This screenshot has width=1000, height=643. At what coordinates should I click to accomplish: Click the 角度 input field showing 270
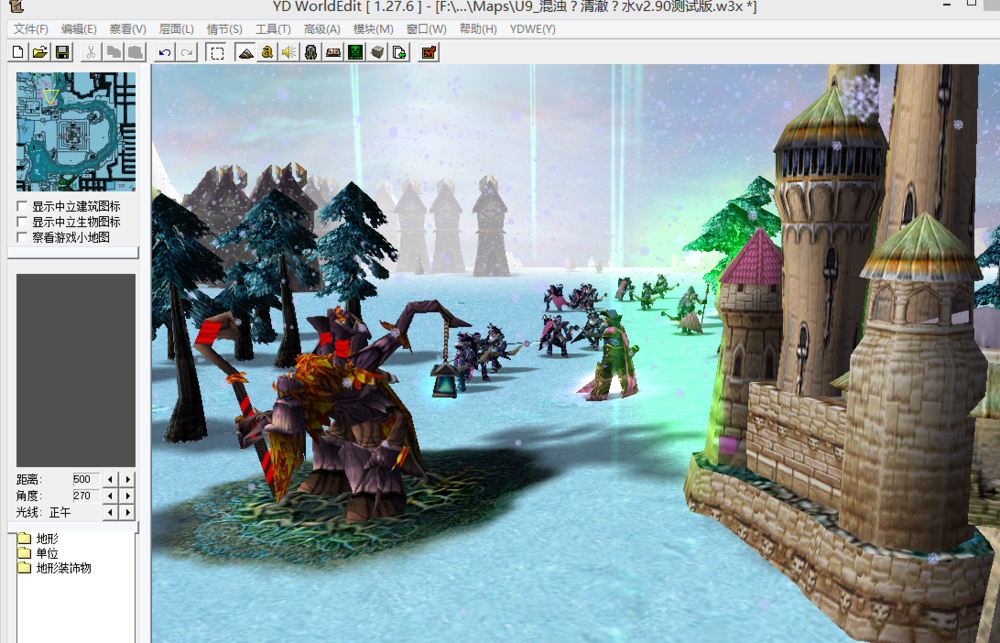tap(86, 496)
